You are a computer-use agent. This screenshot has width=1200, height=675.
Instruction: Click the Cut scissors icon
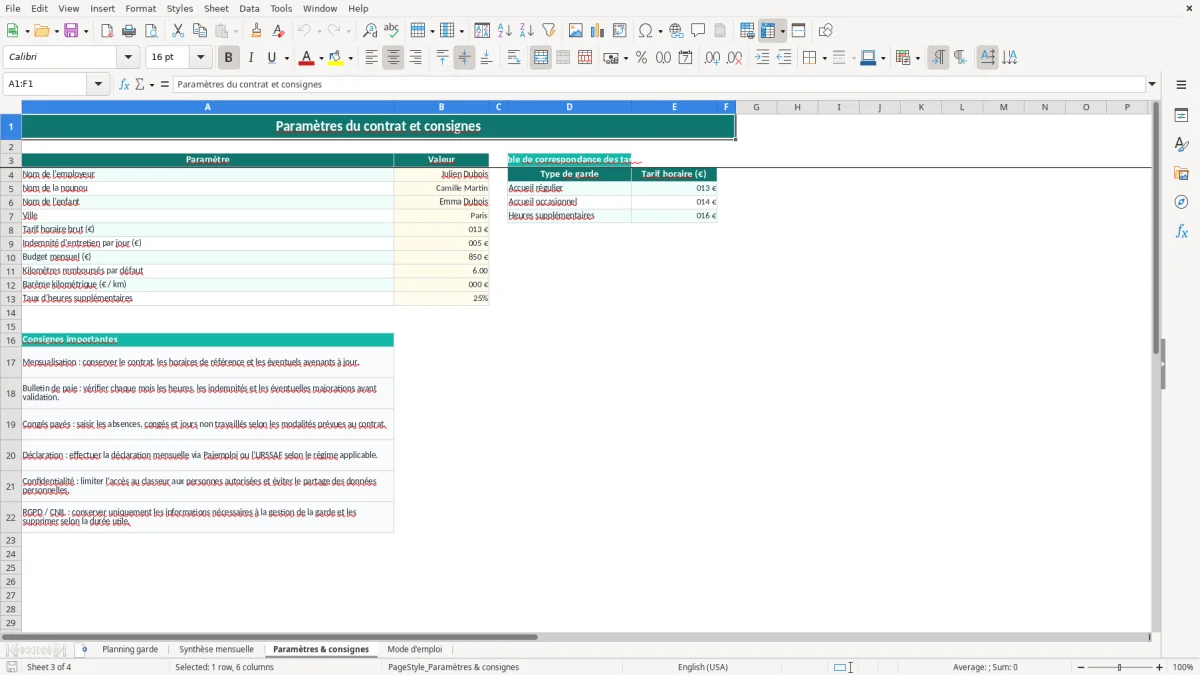coord(178,31)
